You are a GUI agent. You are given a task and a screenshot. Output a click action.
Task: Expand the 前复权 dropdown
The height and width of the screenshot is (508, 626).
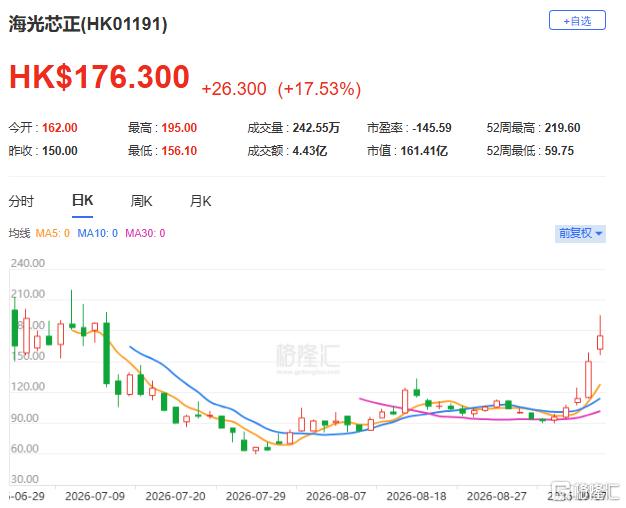[580, 233]
